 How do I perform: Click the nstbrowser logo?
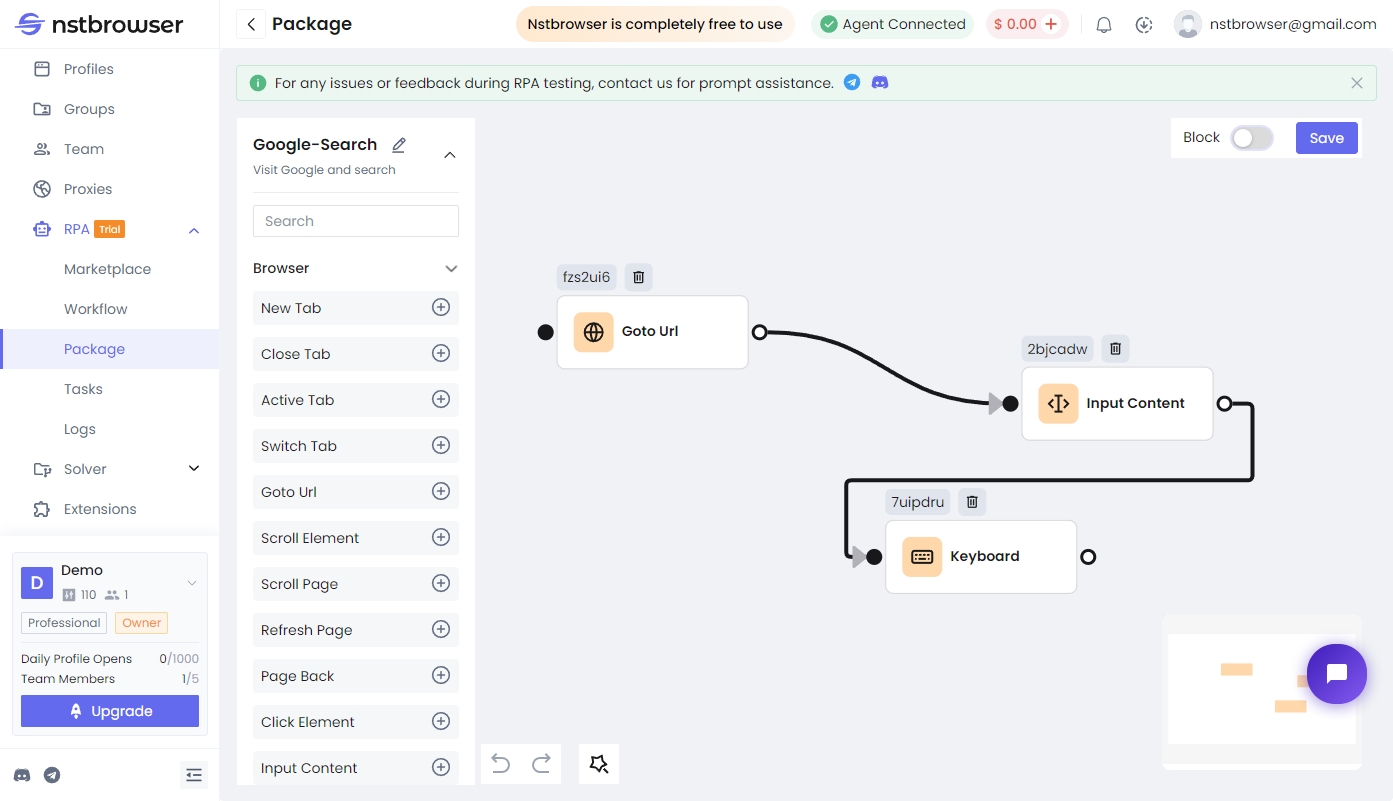point(100,24)
